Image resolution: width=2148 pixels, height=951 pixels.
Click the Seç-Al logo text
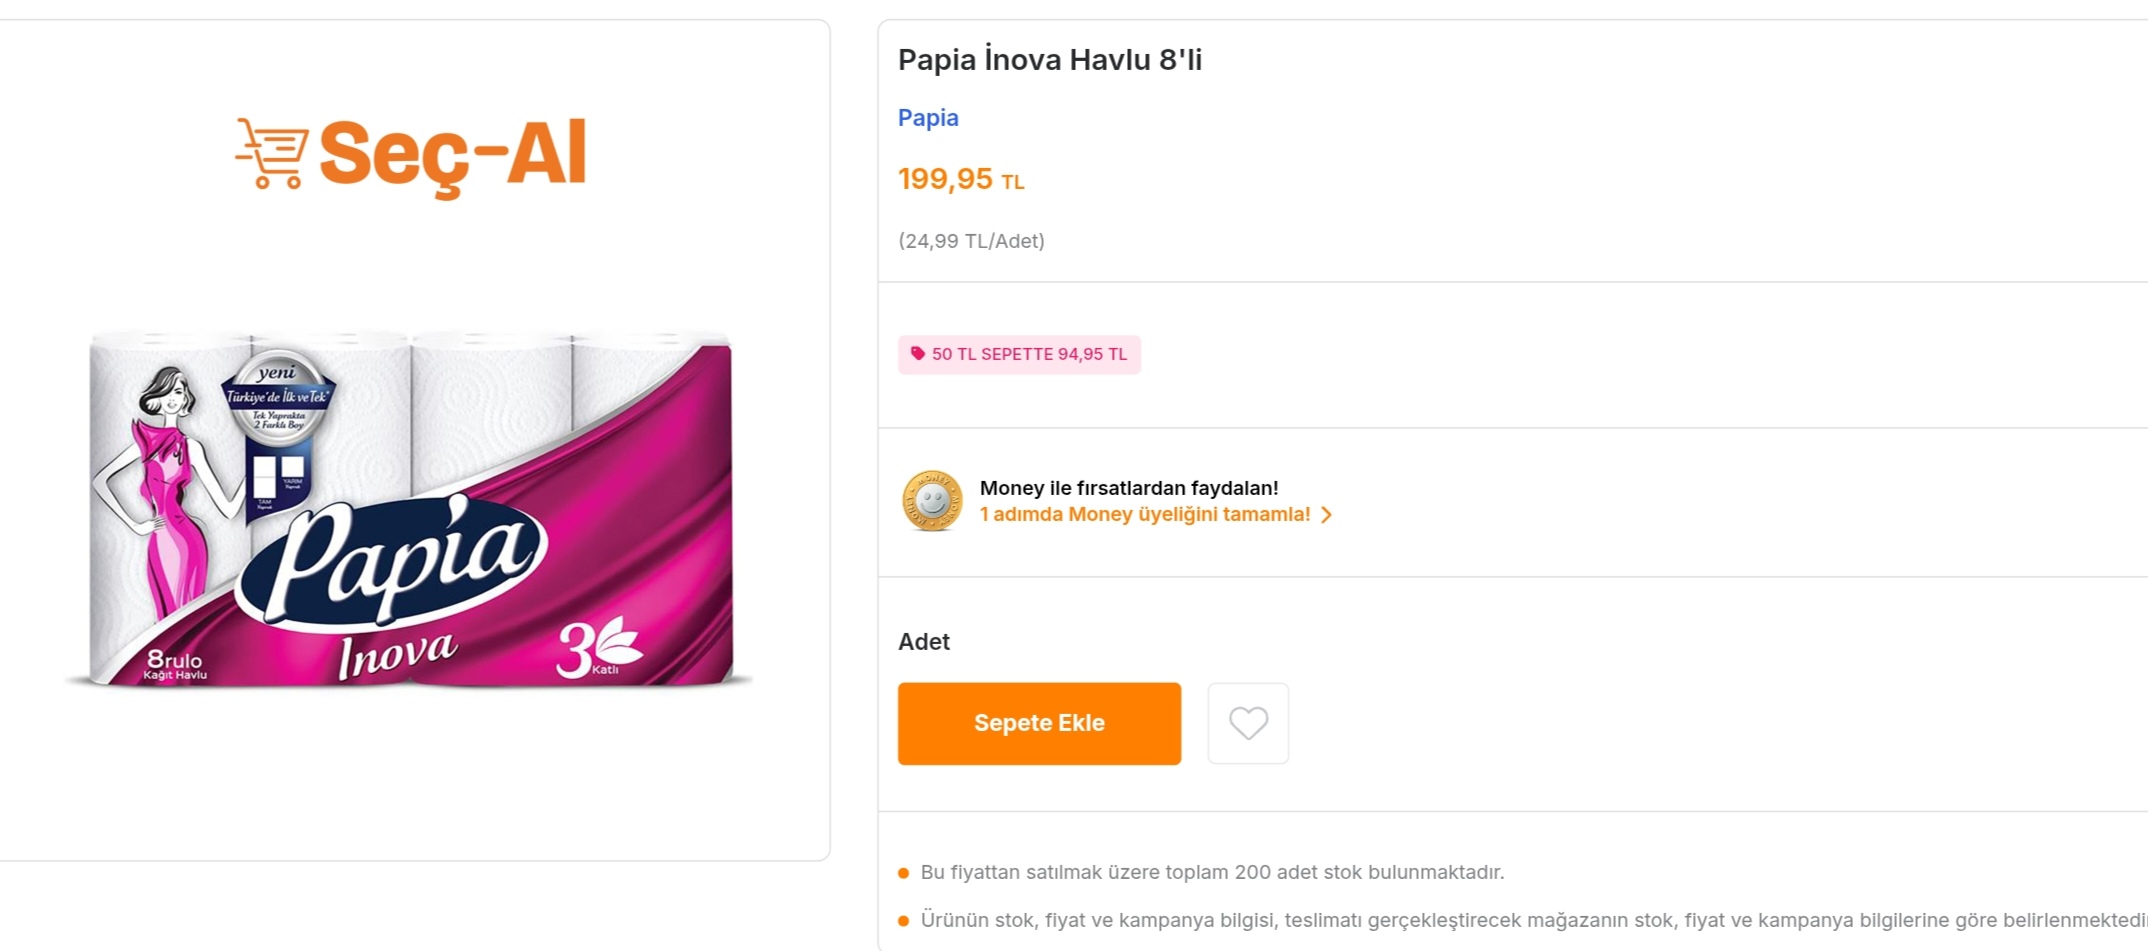click(x=455, y=150)
